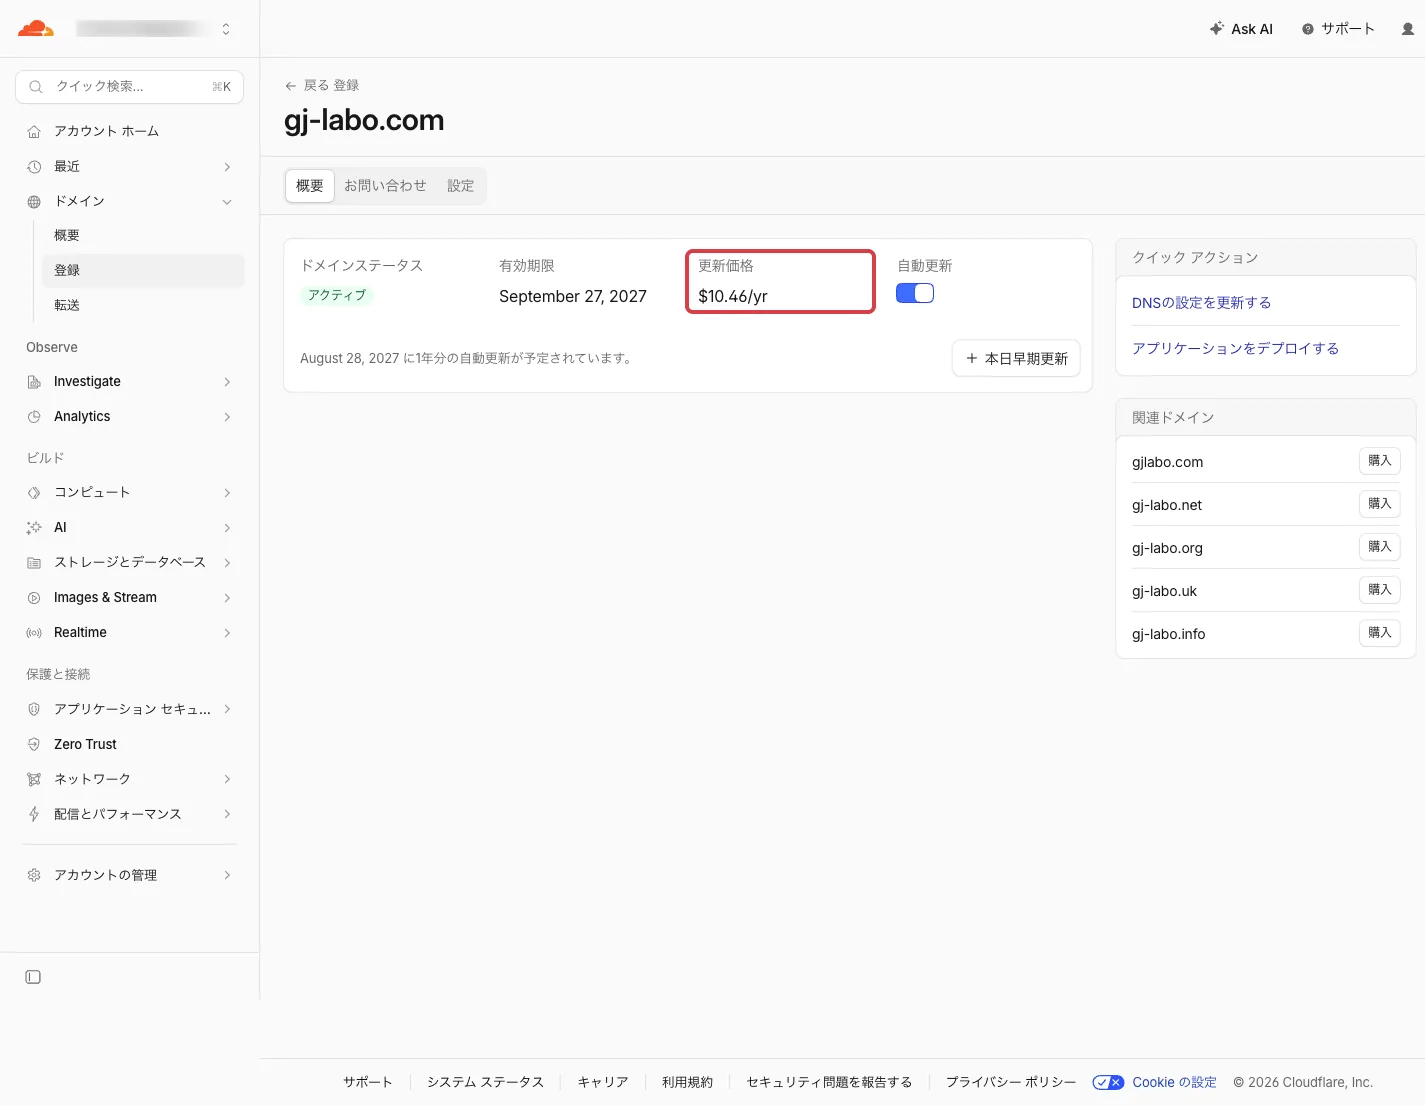The width and height of the screenshot is (1425, 1106).
Task: Expand the Investigate submenu chevron
Action: tap(227, 382)
